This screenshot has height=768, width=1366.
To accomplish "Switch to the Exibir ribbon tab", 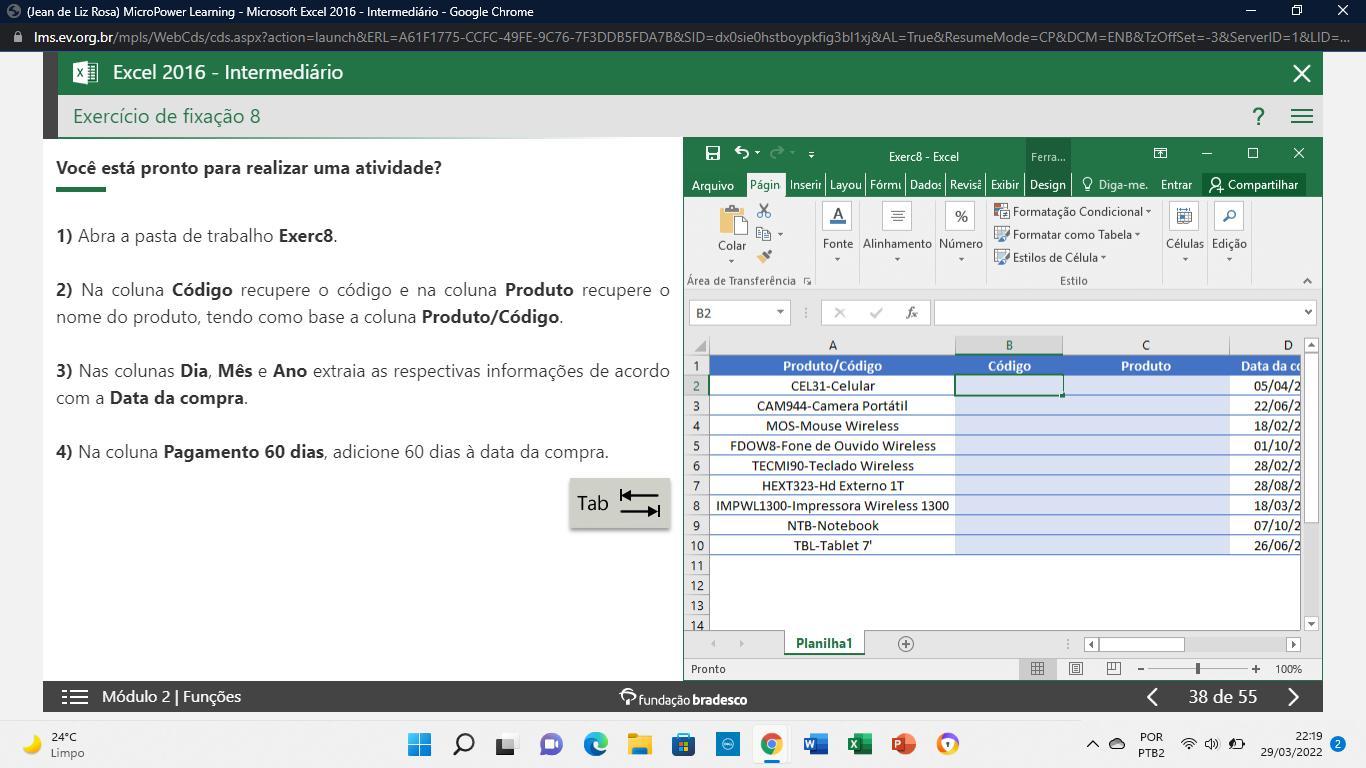I will pyautogui.click(x=1004, y=185).
